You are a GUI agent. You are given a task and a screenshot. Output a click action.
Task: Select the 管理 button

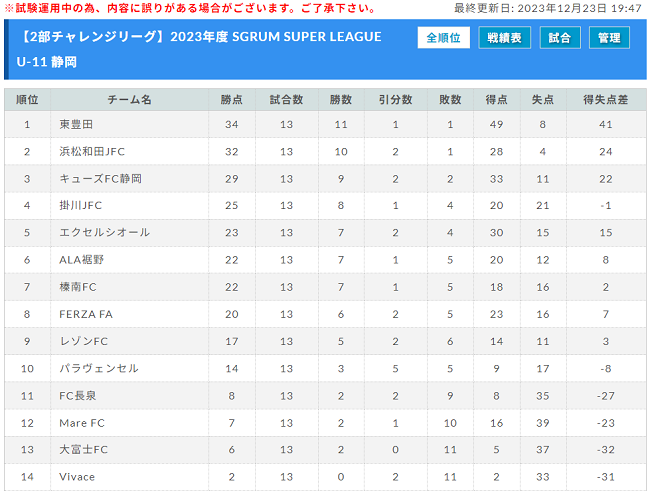609,38
